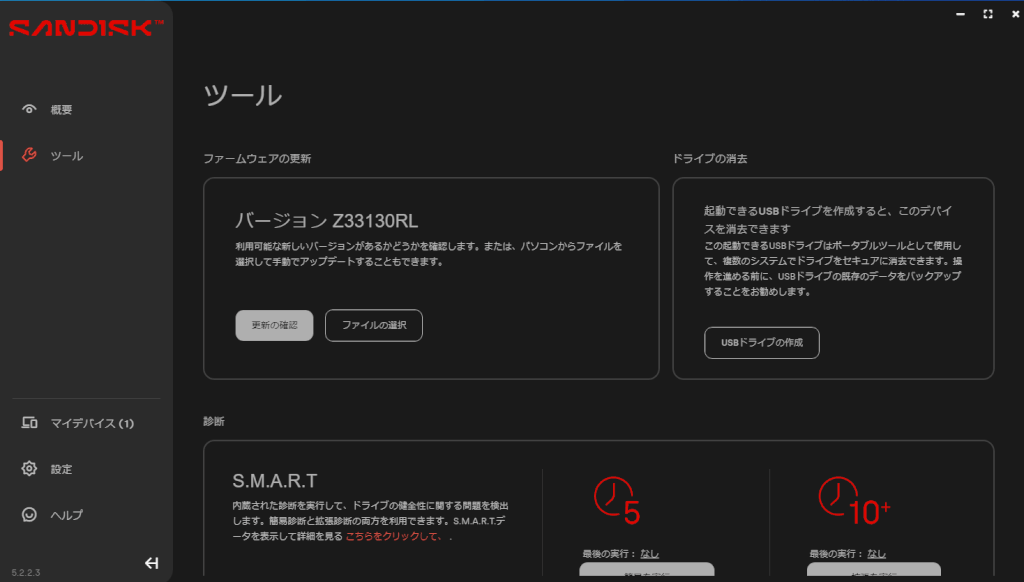This screenshot has width=1024, height=582.
Task: Click the なし link under the 10+ clock
Action: click(876, 553)
